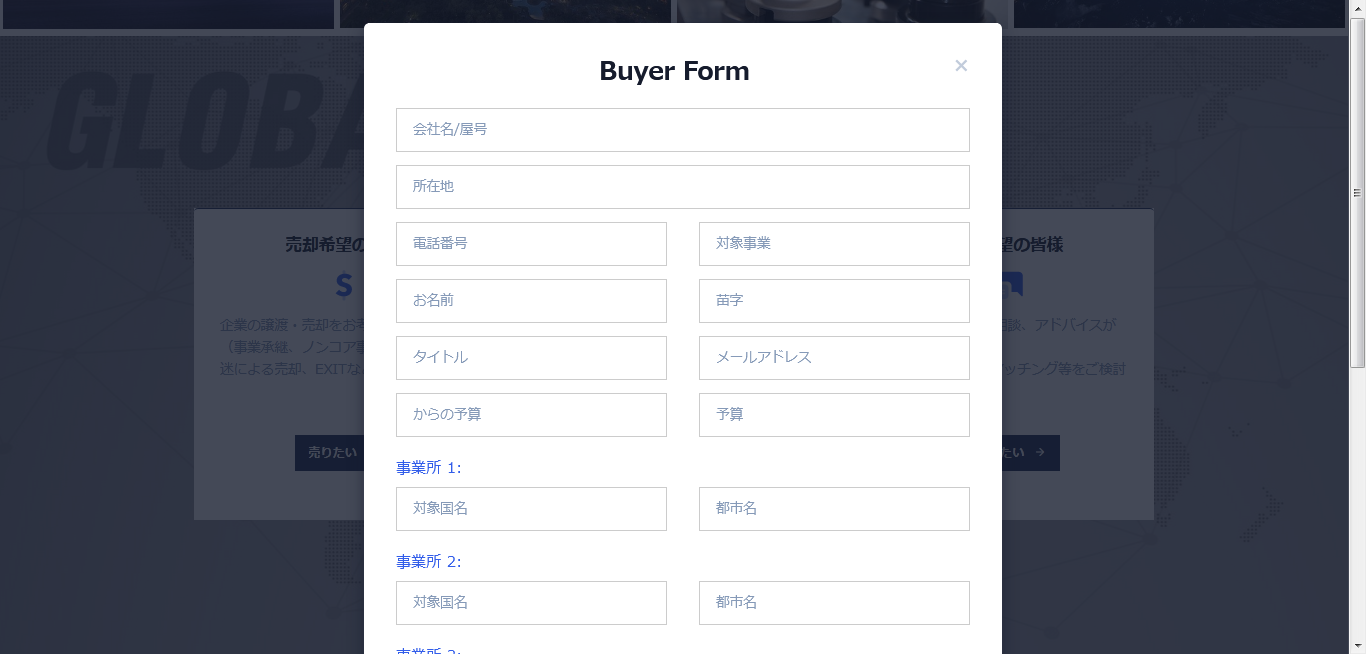1366x654 pixels.
Task: Click the 予算 budget field
Action: pos(834,415)
